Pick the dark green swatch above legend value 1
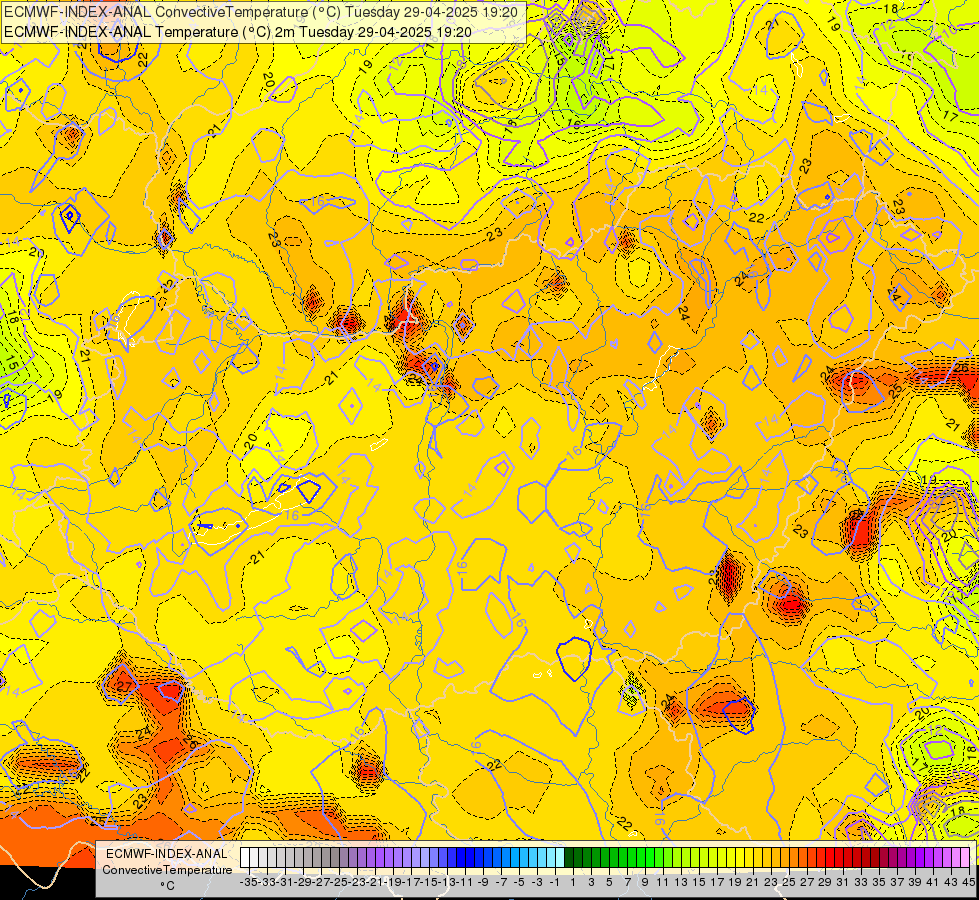Viewport: 979px width, 900px height. (x=569, y=857)
